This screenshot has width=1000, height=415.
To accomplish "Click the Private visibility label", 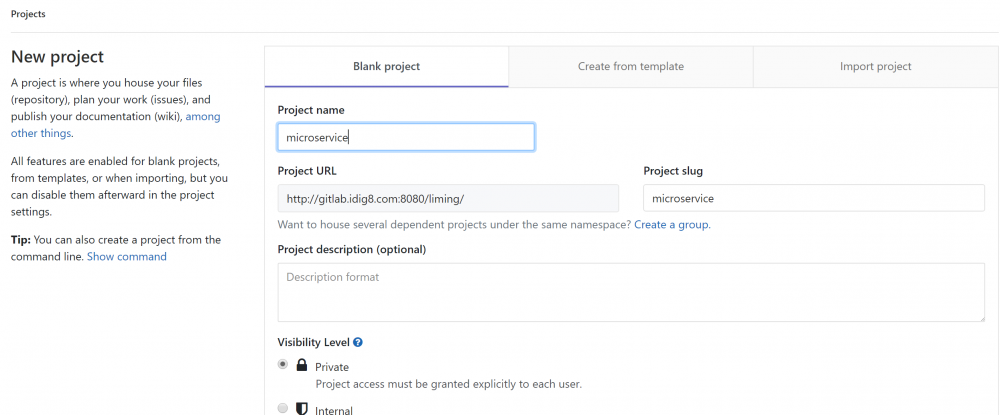I will [332, 367].
